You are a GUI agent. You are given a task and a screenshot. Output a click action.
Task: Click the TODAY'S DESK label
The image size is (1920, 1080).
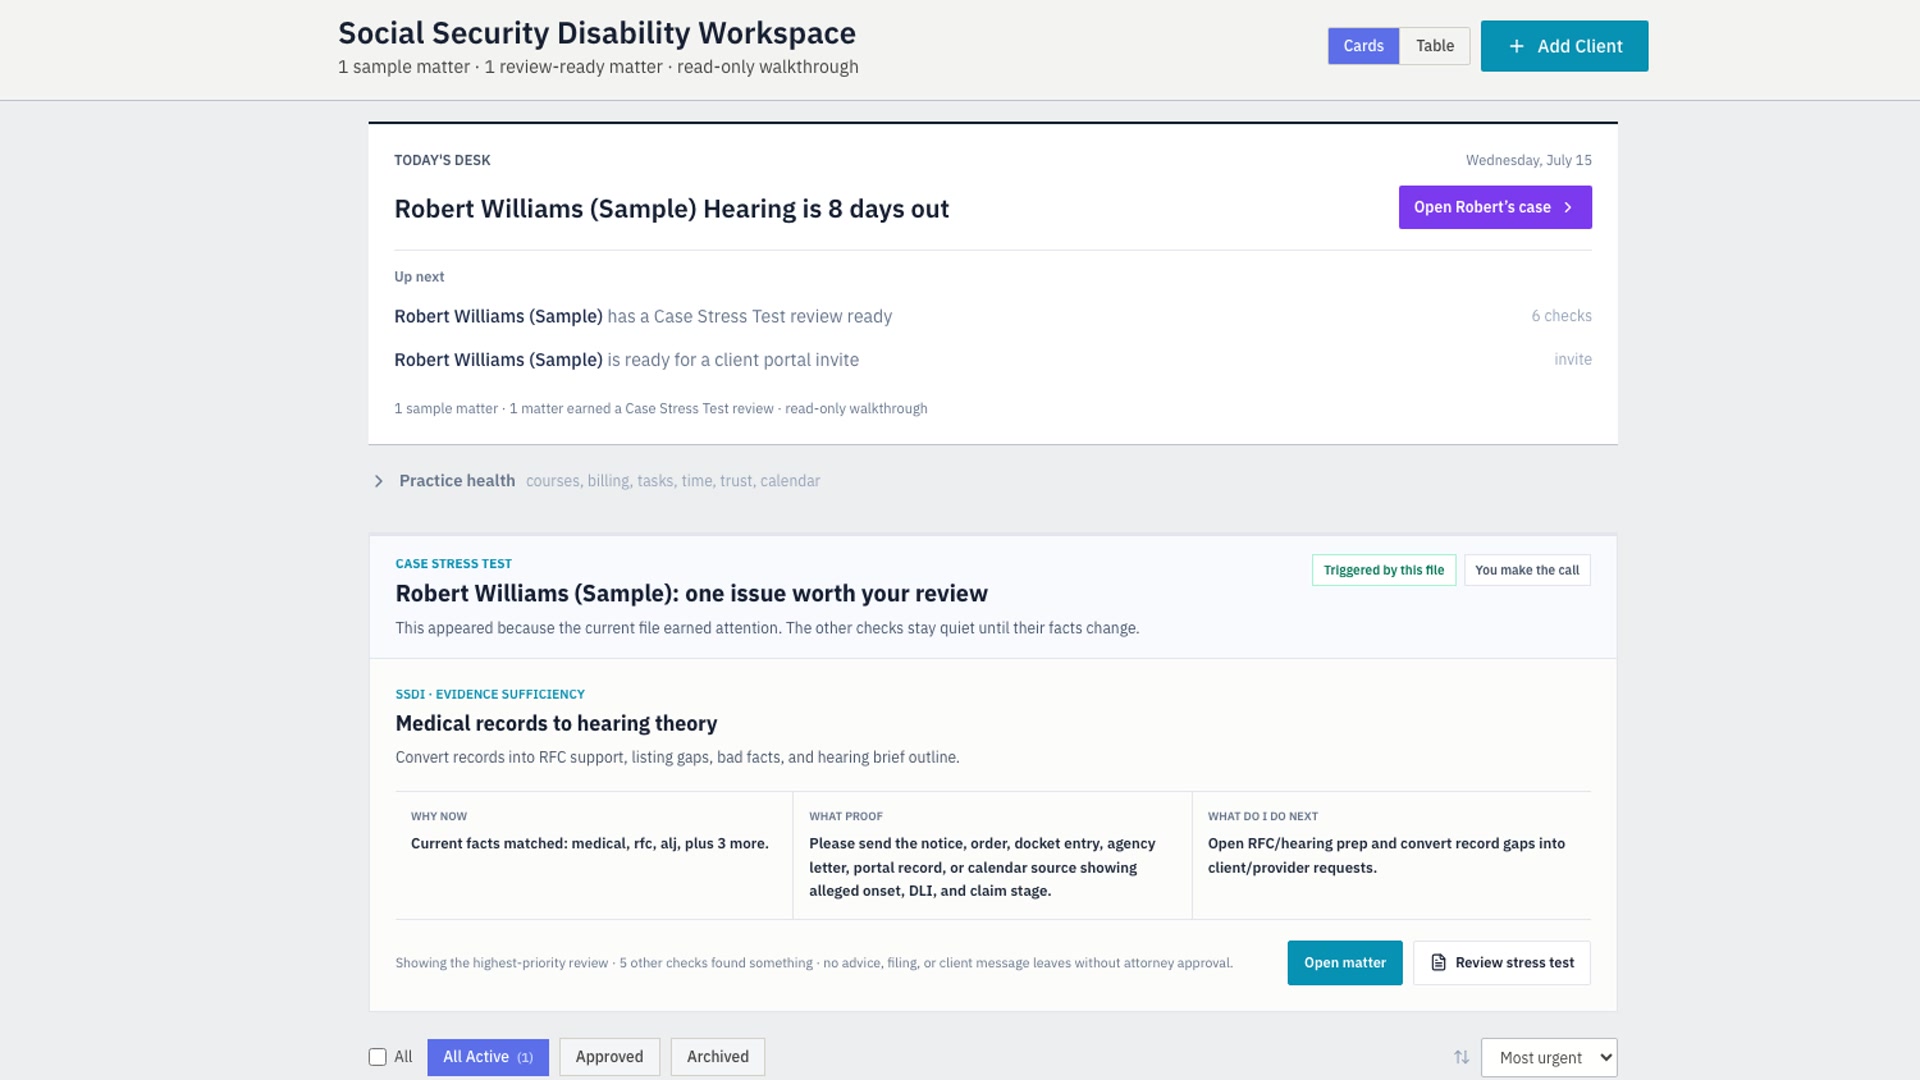442,160
